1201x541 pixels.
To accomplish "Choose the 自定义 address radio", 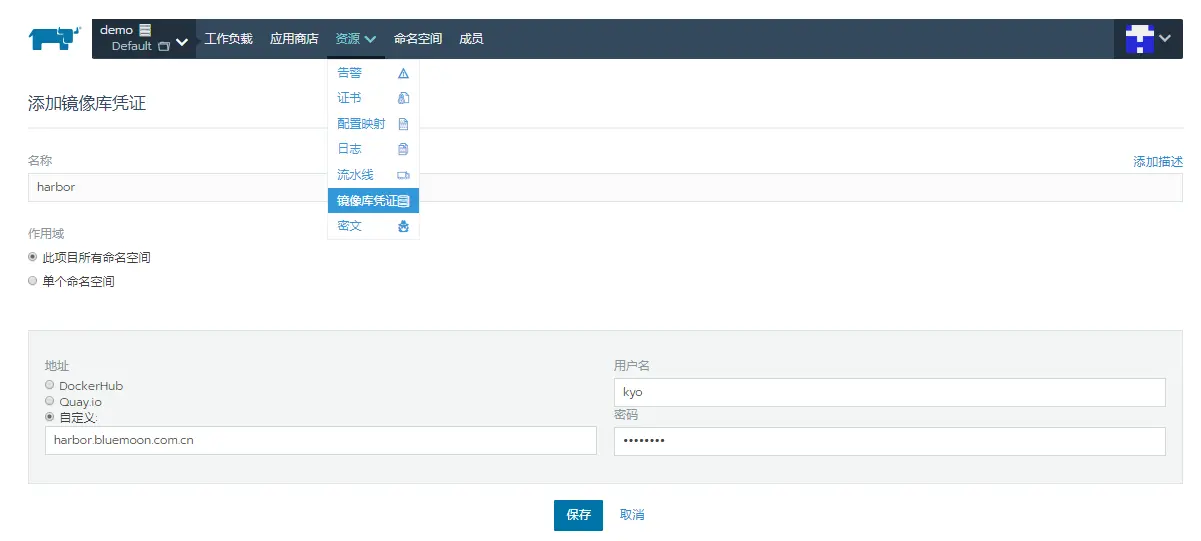I will pyautogui.click(x=50, y=417).
